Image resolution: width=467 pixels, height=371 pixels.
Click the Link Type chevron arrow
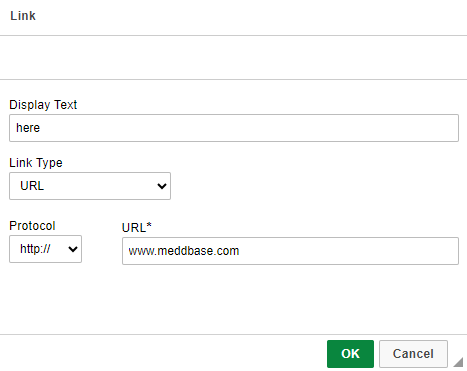(162, 186)
